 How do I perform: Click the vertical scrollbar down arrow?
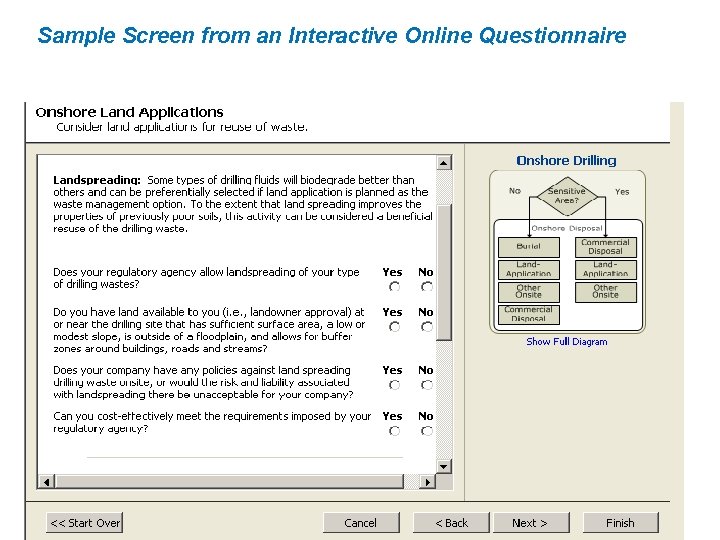pyautogui.click(x=444, y=467)
